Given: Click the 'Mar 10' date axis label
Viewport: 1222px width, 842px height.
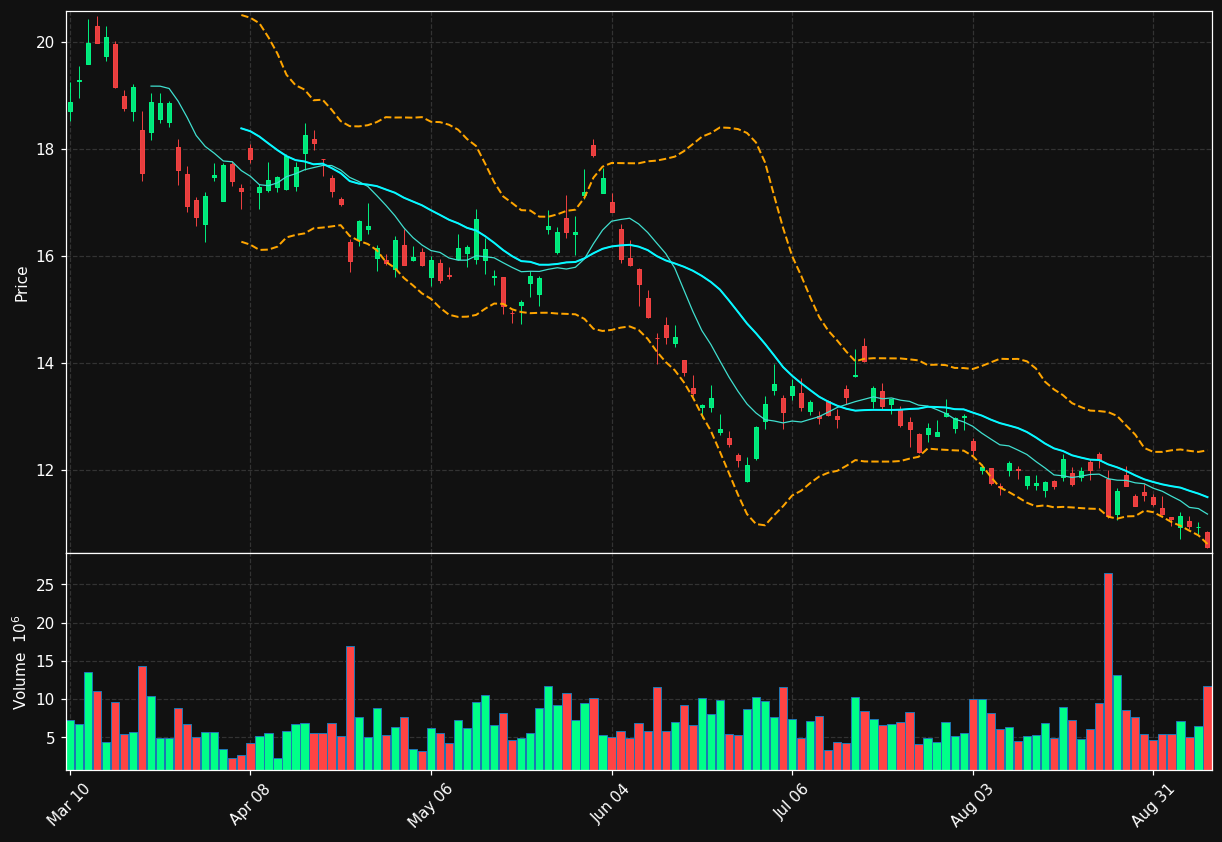Looking at the screenshot, I should 67,806.
